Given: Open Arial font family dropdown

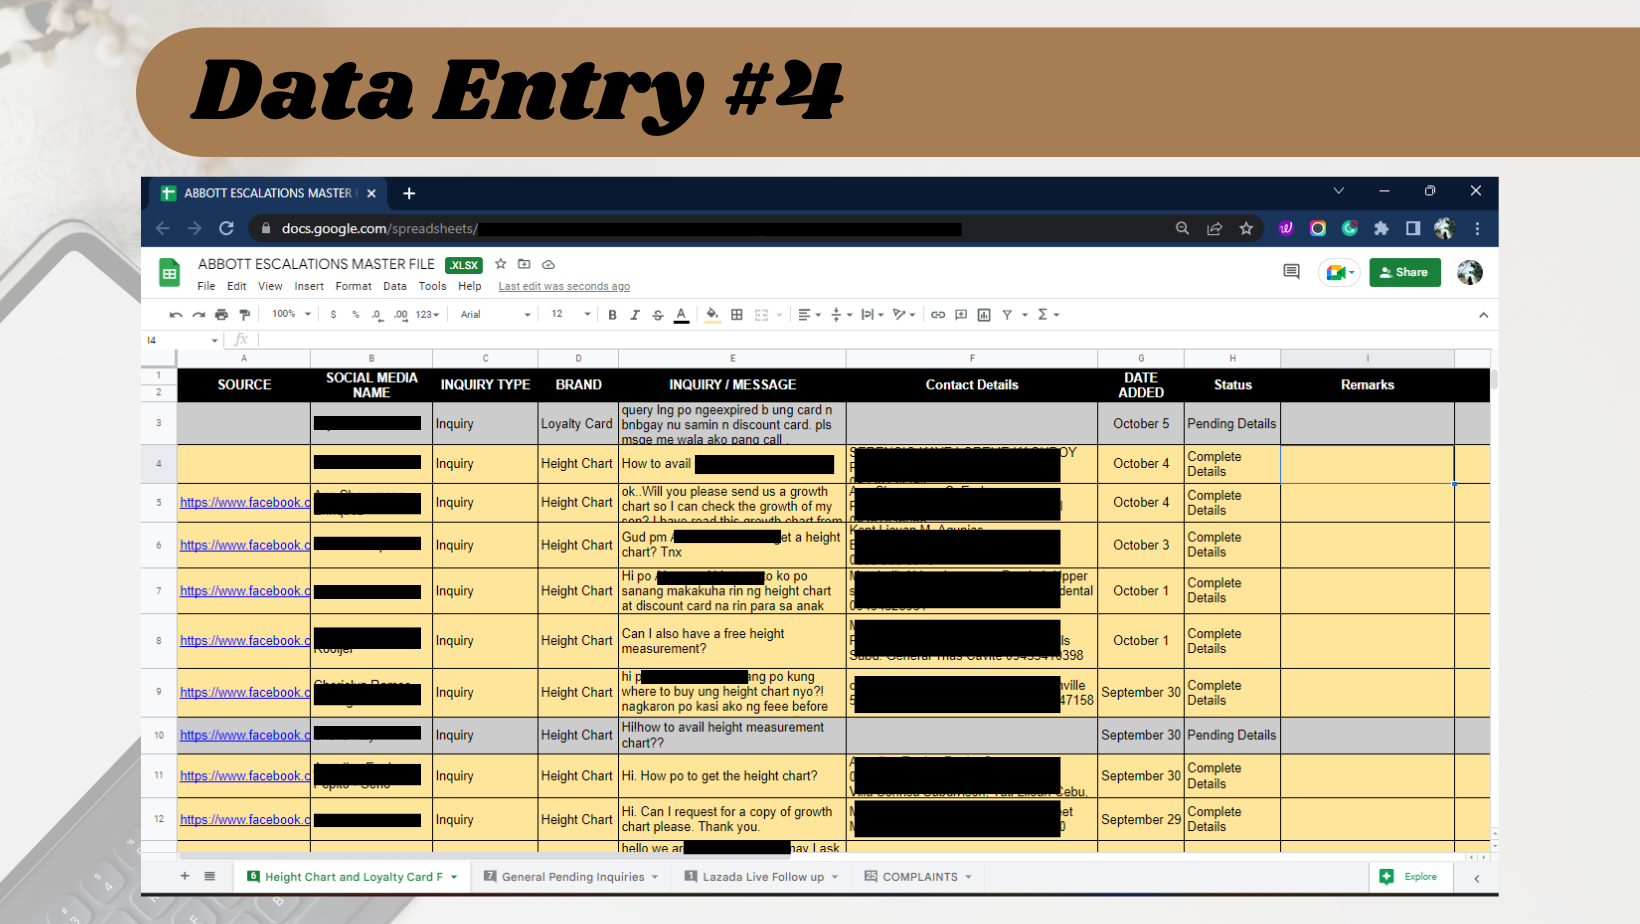Looking at the screenshot, I should 495,315.
